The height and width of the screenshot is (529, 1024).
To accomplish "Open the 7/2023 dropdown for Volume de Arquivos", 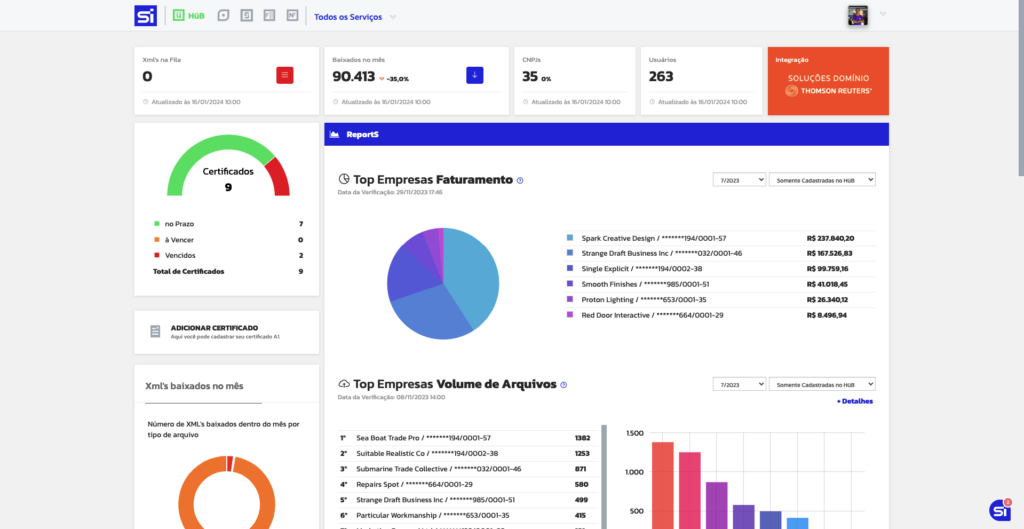I will click(x=740, y=384).
